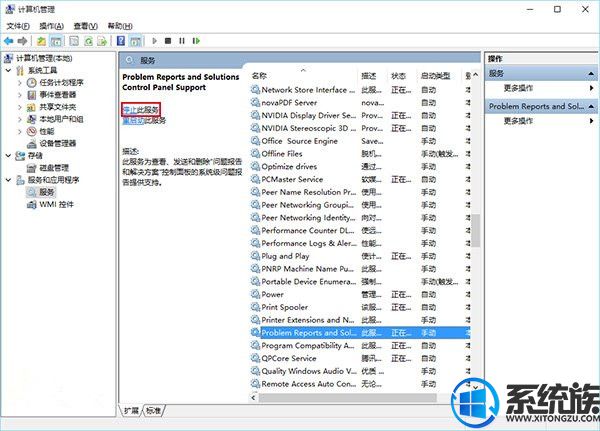Select the Plug and Play service row

coord(360,256)
